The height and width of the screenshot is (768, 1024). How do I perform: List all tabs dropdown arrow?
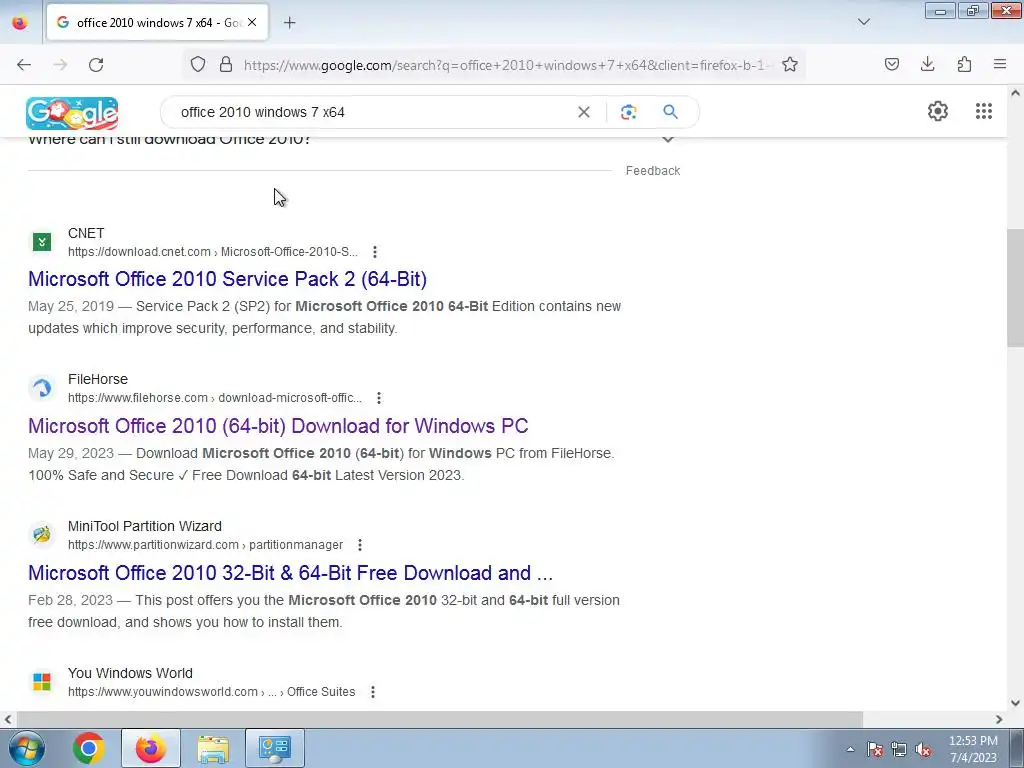864,22
